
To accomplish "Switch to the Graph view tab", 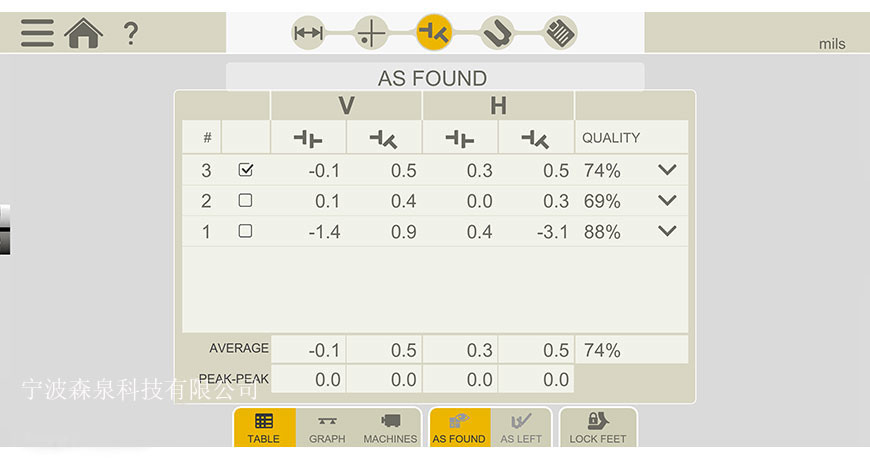I will point(327,428).
